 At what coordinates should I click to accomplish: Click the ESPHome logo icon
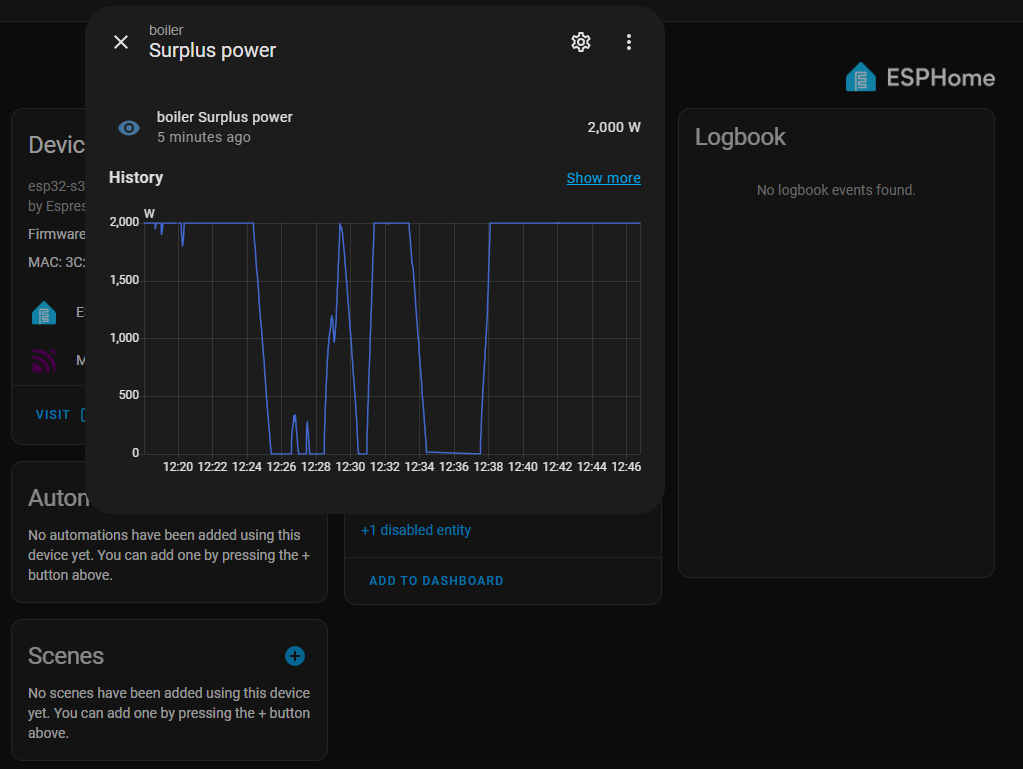(861, 78)
